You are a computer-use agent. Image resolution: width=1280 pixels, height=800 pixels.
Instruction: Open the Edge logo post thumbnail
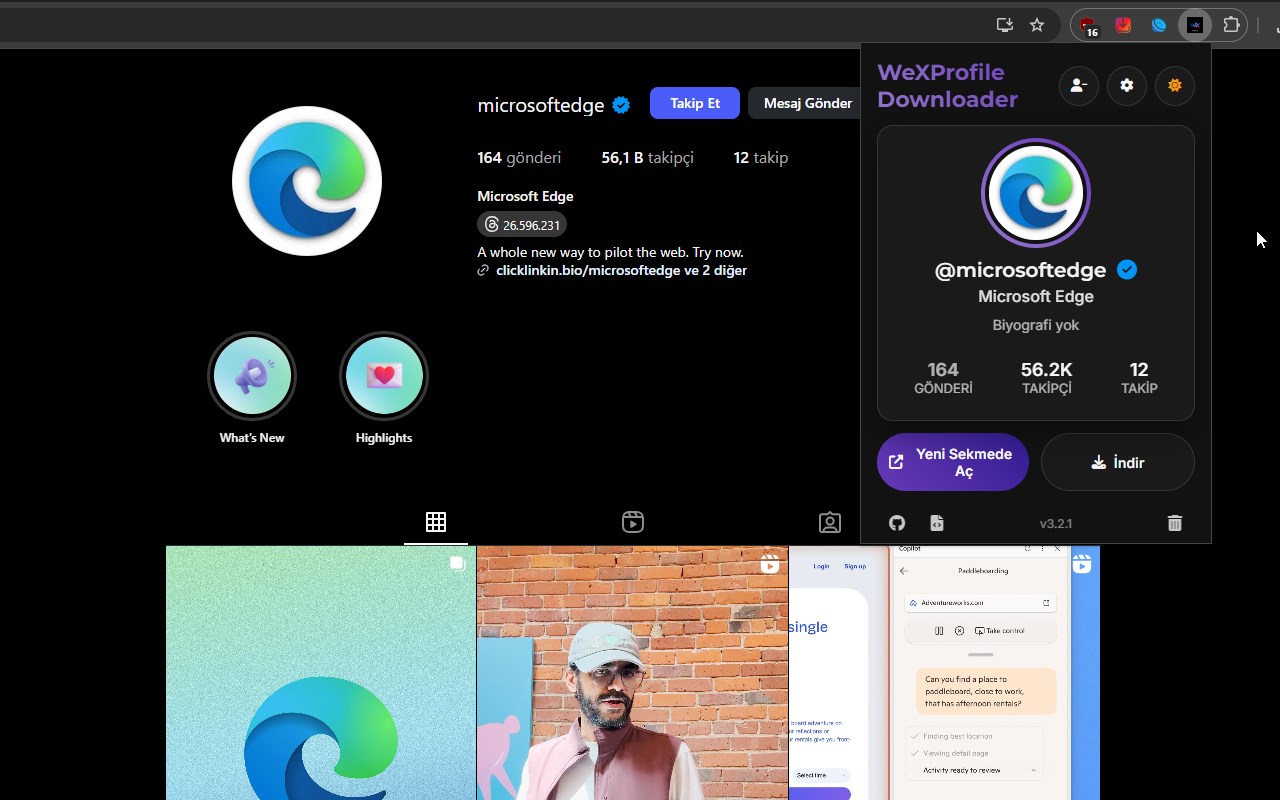click(321, 672)
